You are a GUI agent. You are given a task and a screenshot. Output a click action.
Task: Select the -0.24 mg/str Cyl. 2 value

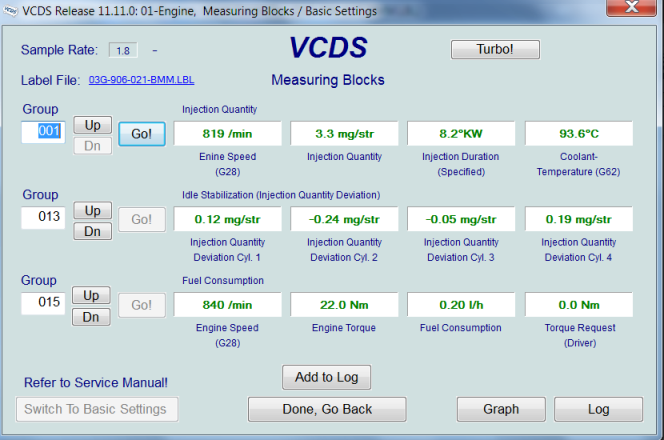[x=344, y=219]
